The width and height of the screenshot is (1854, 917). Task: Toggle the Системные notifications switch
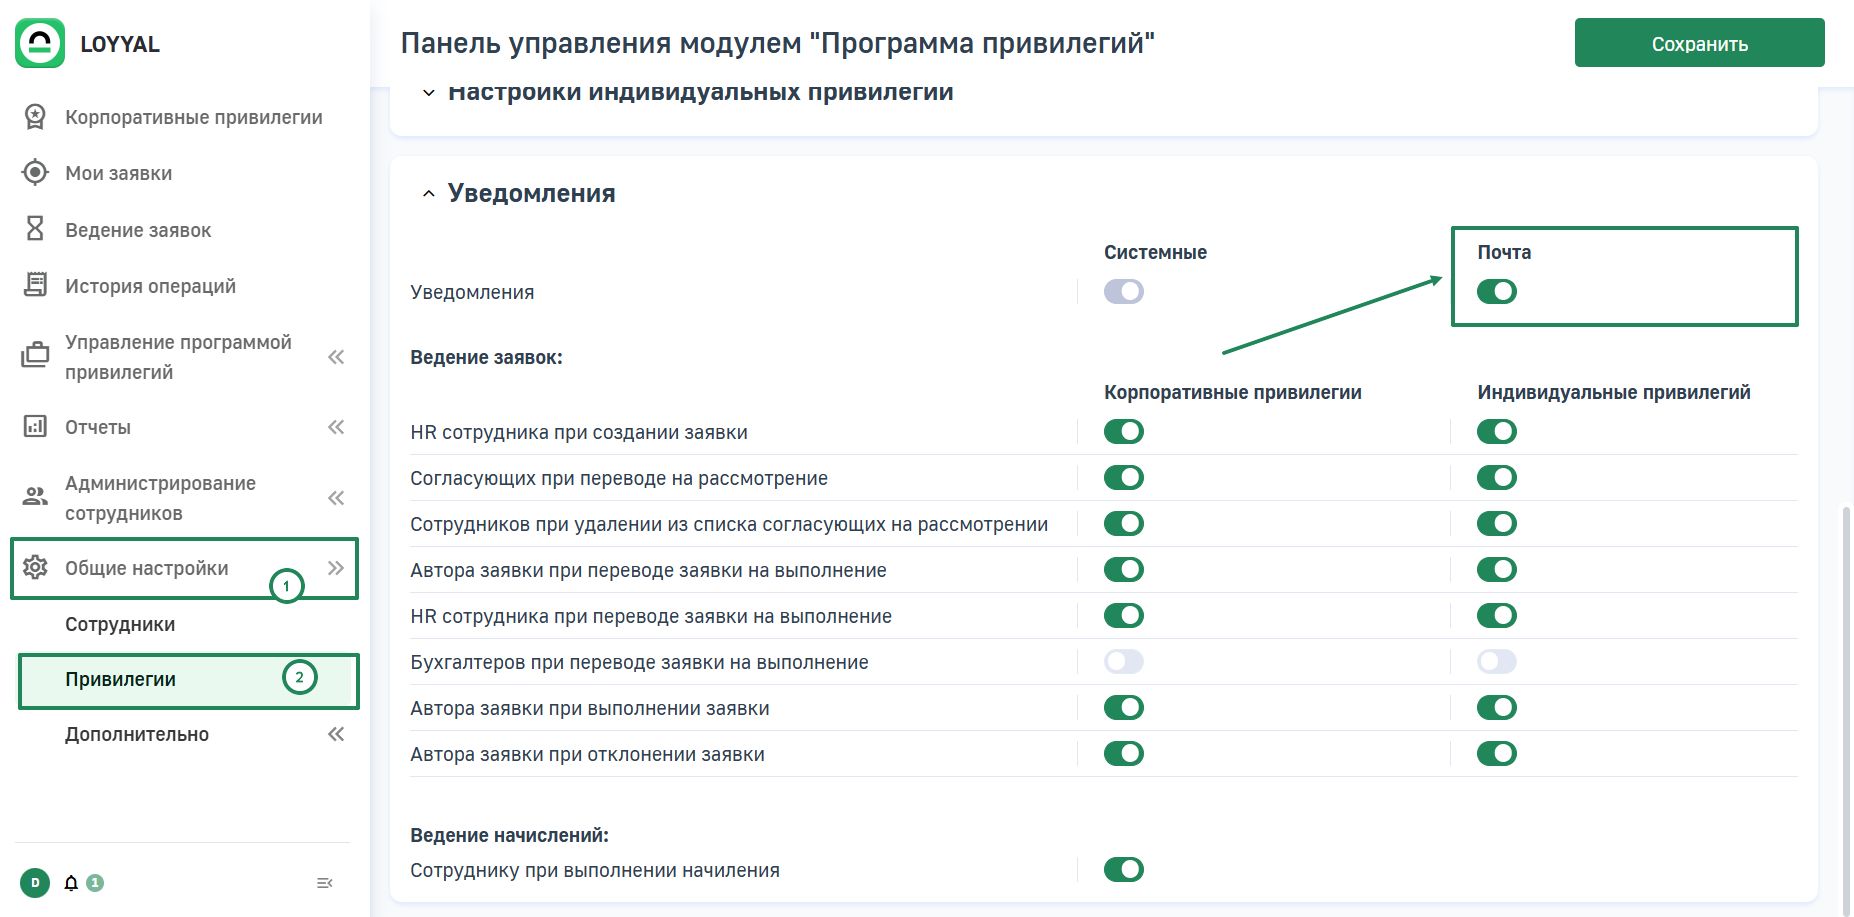point(1123,292)
